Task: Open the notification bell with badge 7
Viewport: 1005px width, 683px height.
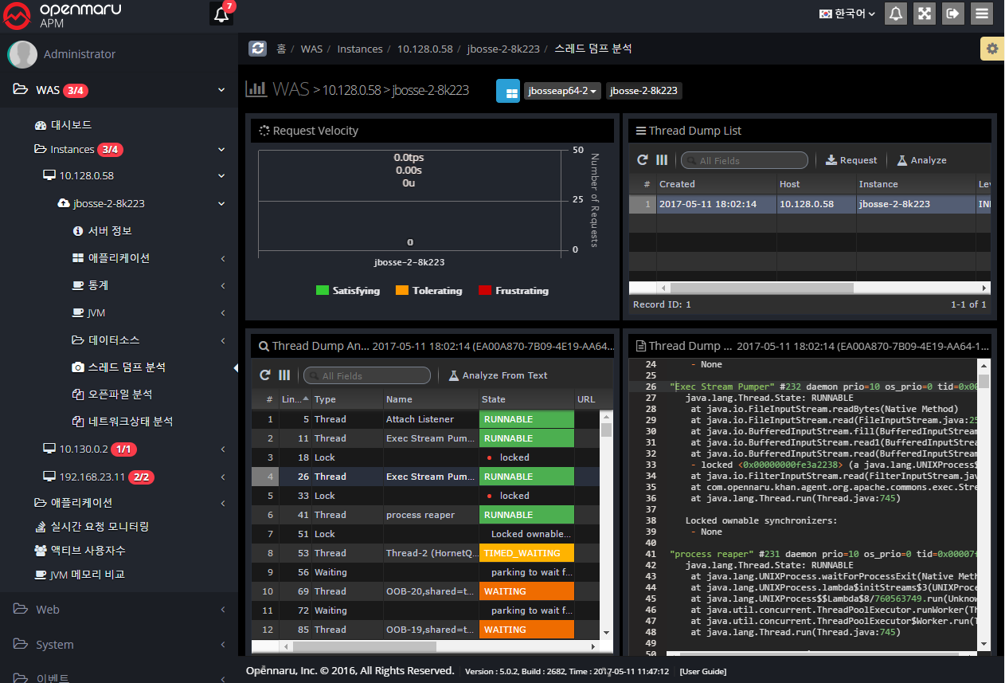Action: (222, 15)
